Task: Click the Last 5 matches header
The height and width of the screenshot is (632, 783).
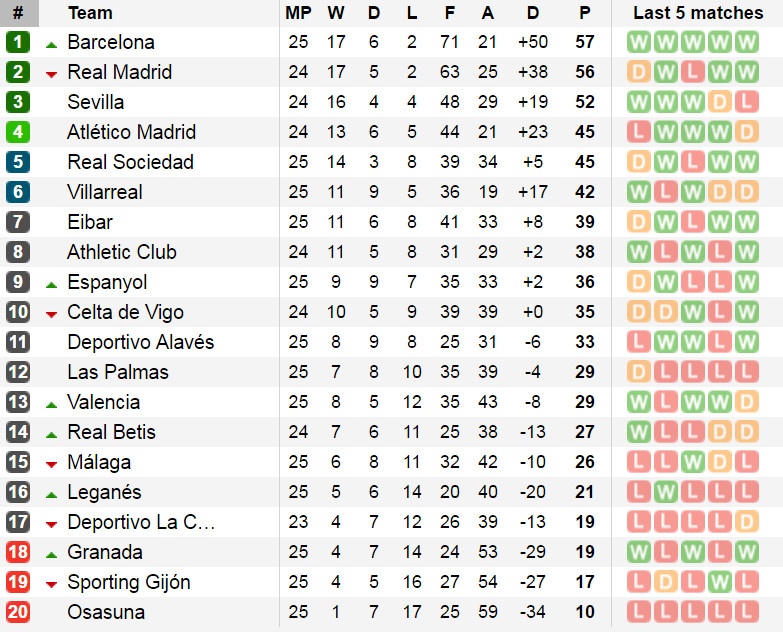Action: pos(698,13)
